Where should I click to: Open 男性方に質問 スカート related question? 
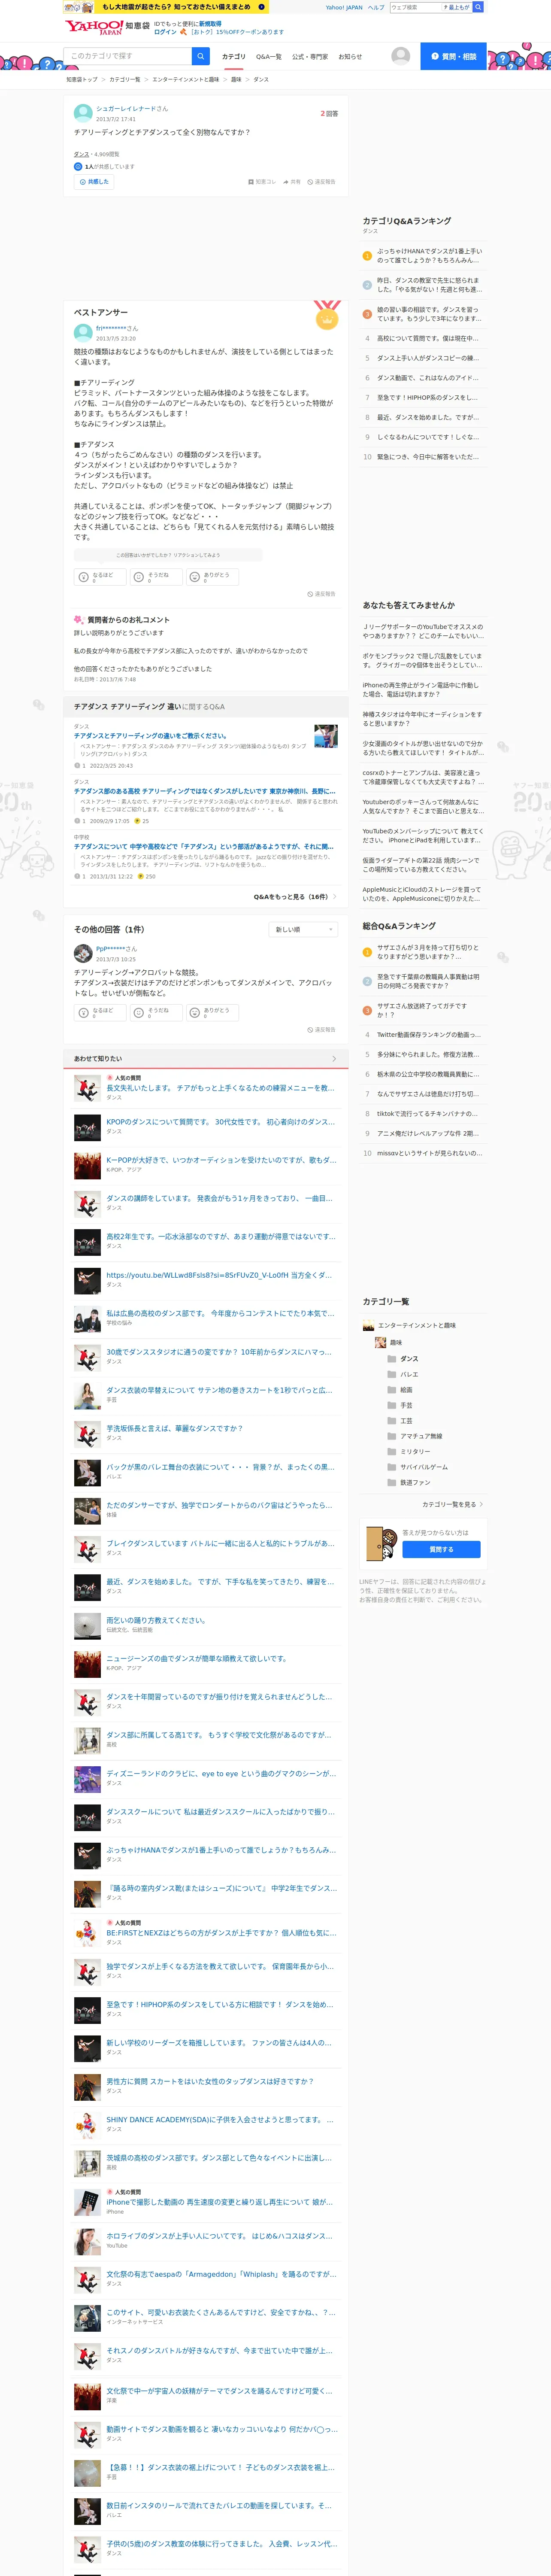[x=210, y=2081]
